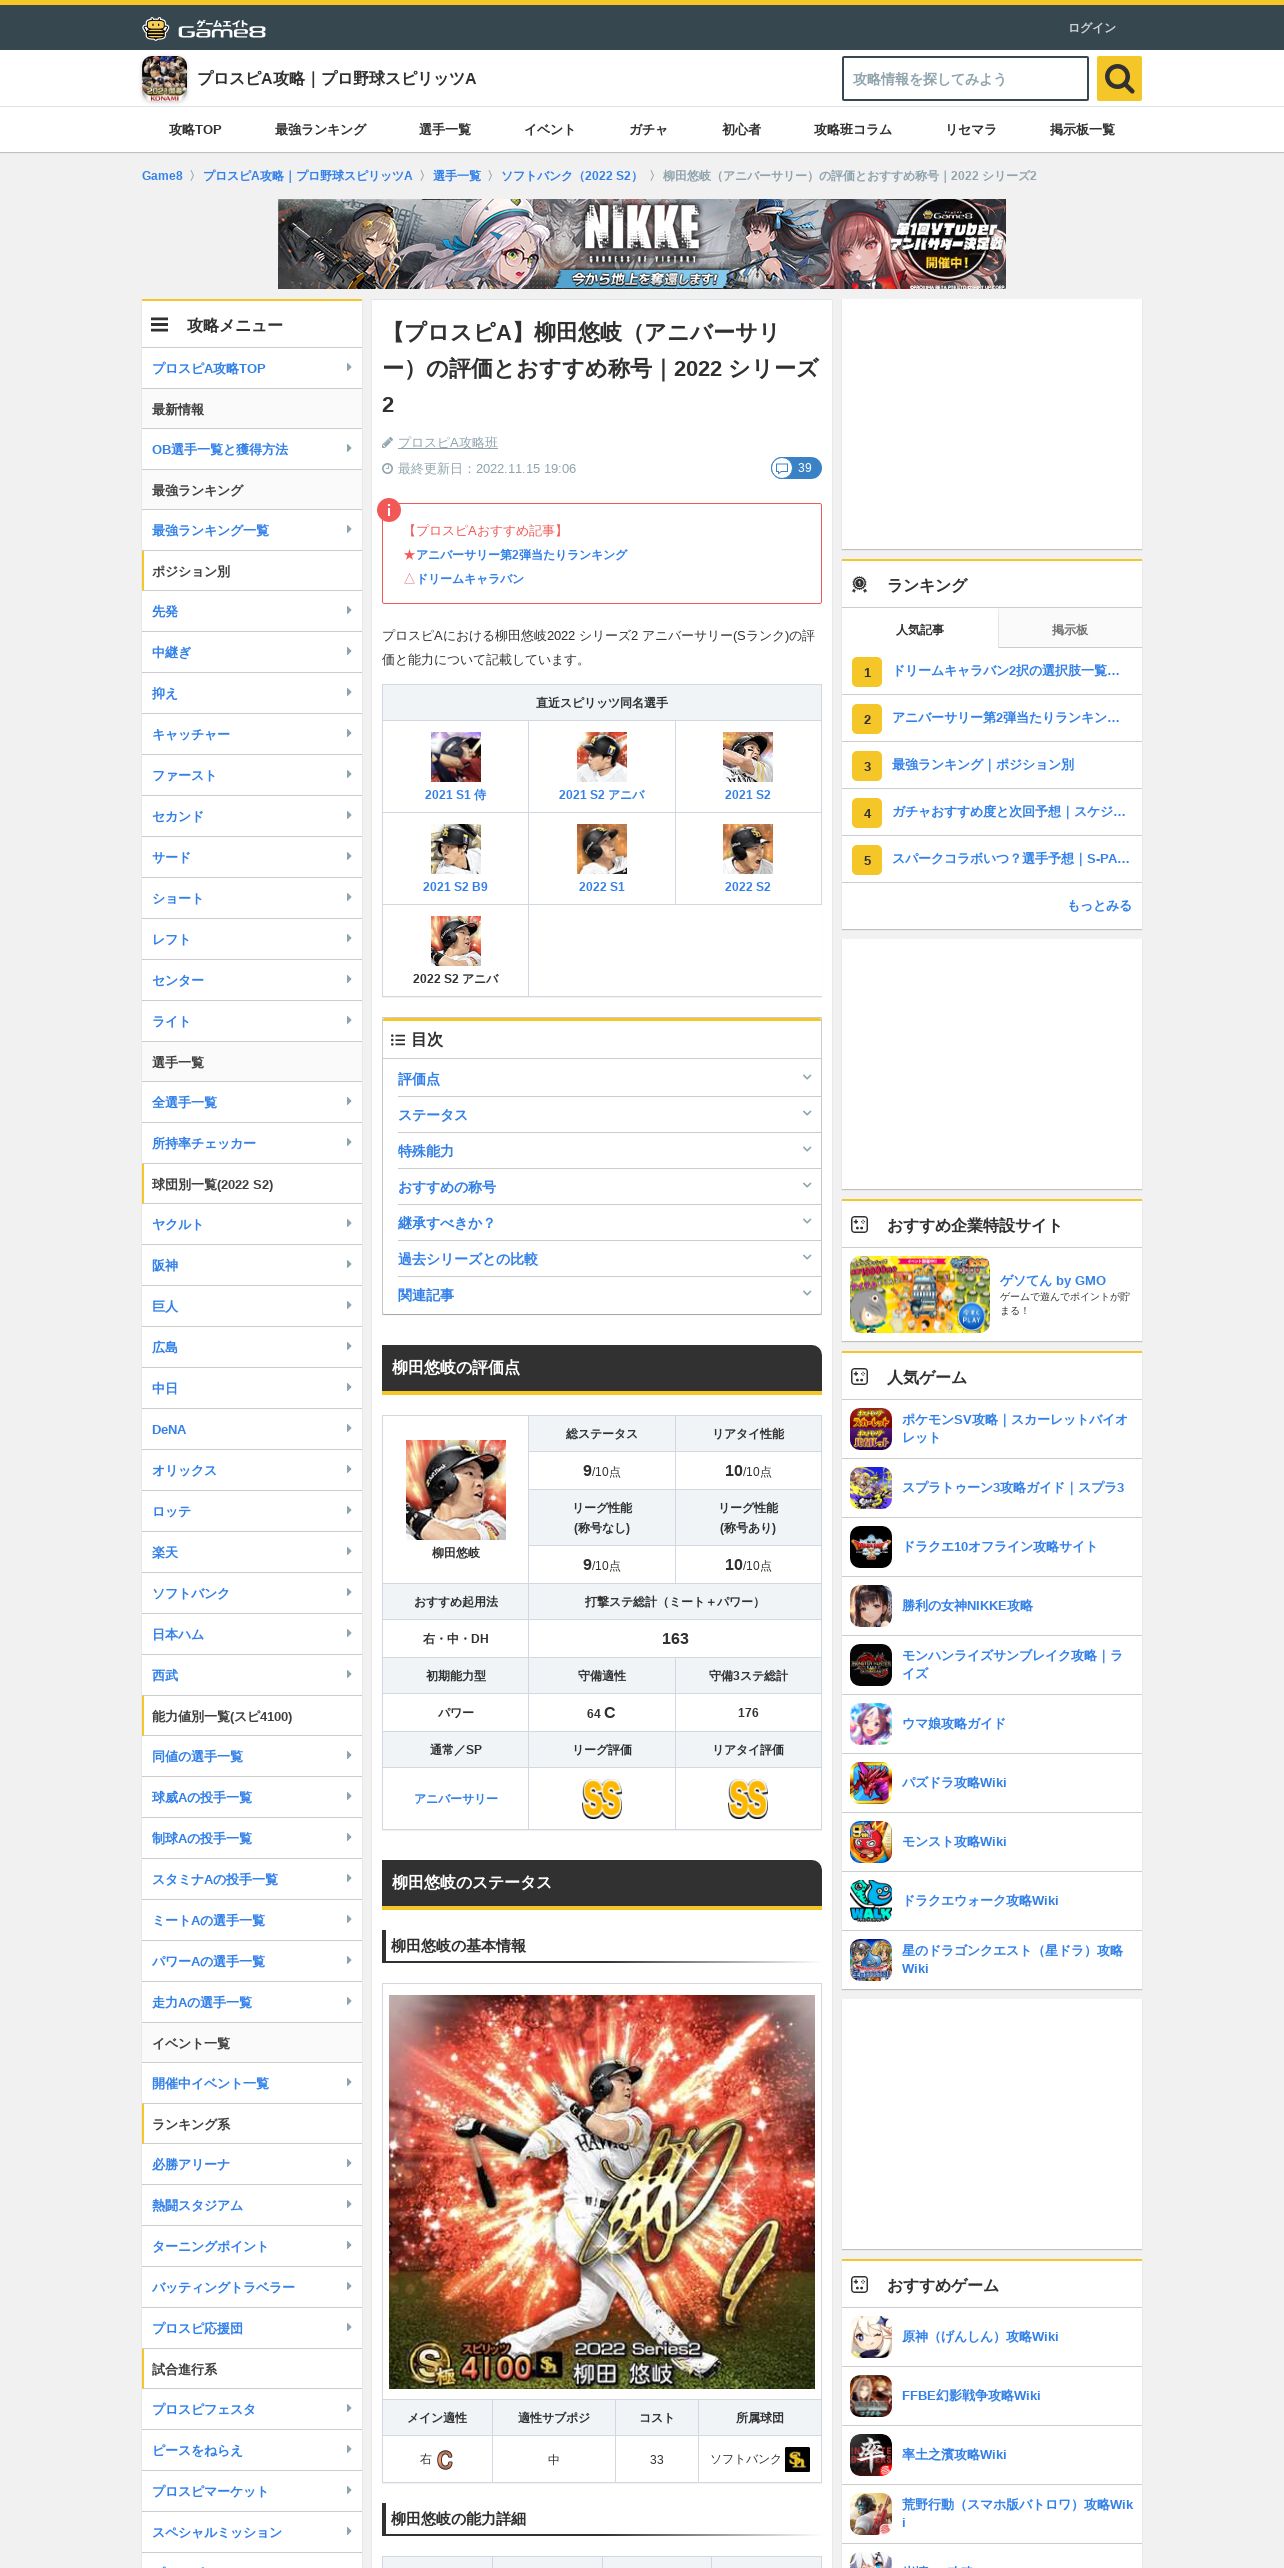
Task: Click the ポケモンSV攻略 game icon
Action: tap(871, 1429)
